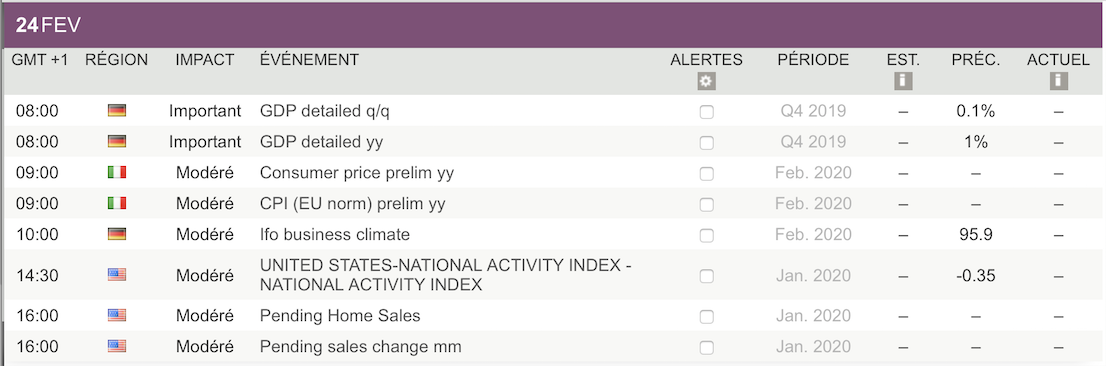Viewport: 1106px width, 366px height.
Task: Click the 24 FEV date header
Action: [48, 26]
